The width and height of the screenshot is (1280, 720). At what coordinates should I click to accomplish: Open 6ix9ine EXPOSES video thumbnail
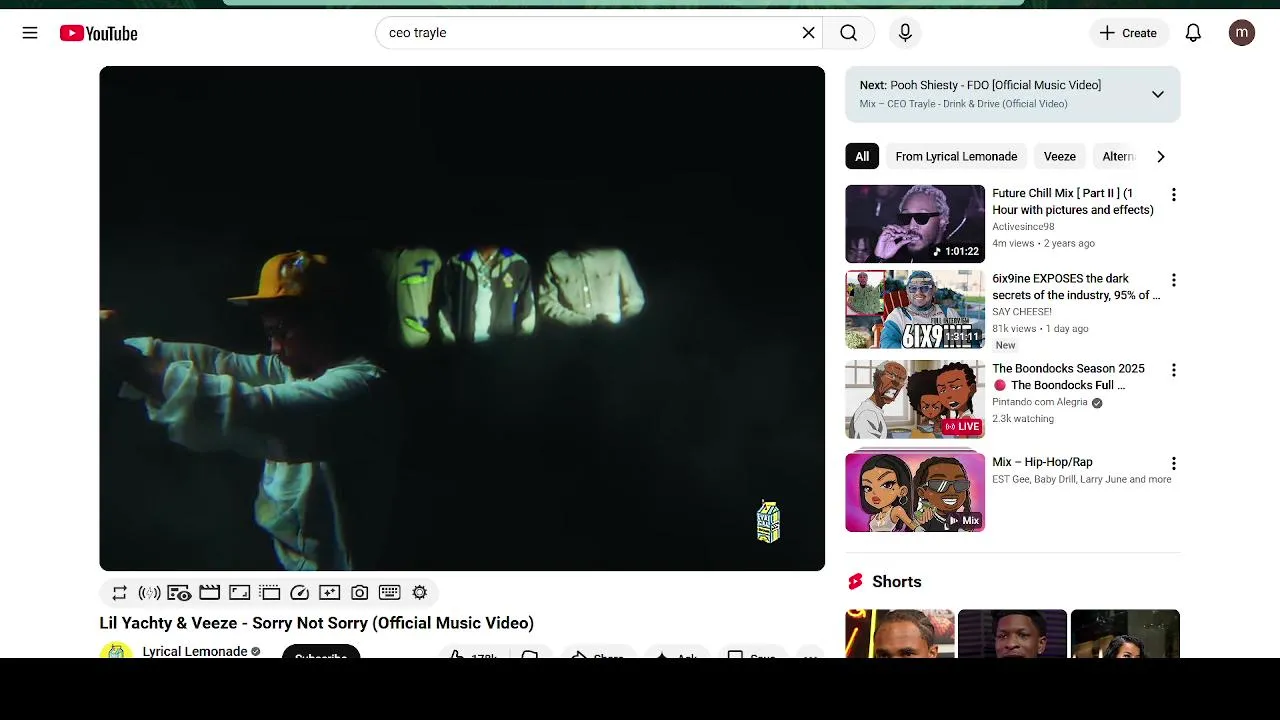pyautogui.click(x=915, y=309)
